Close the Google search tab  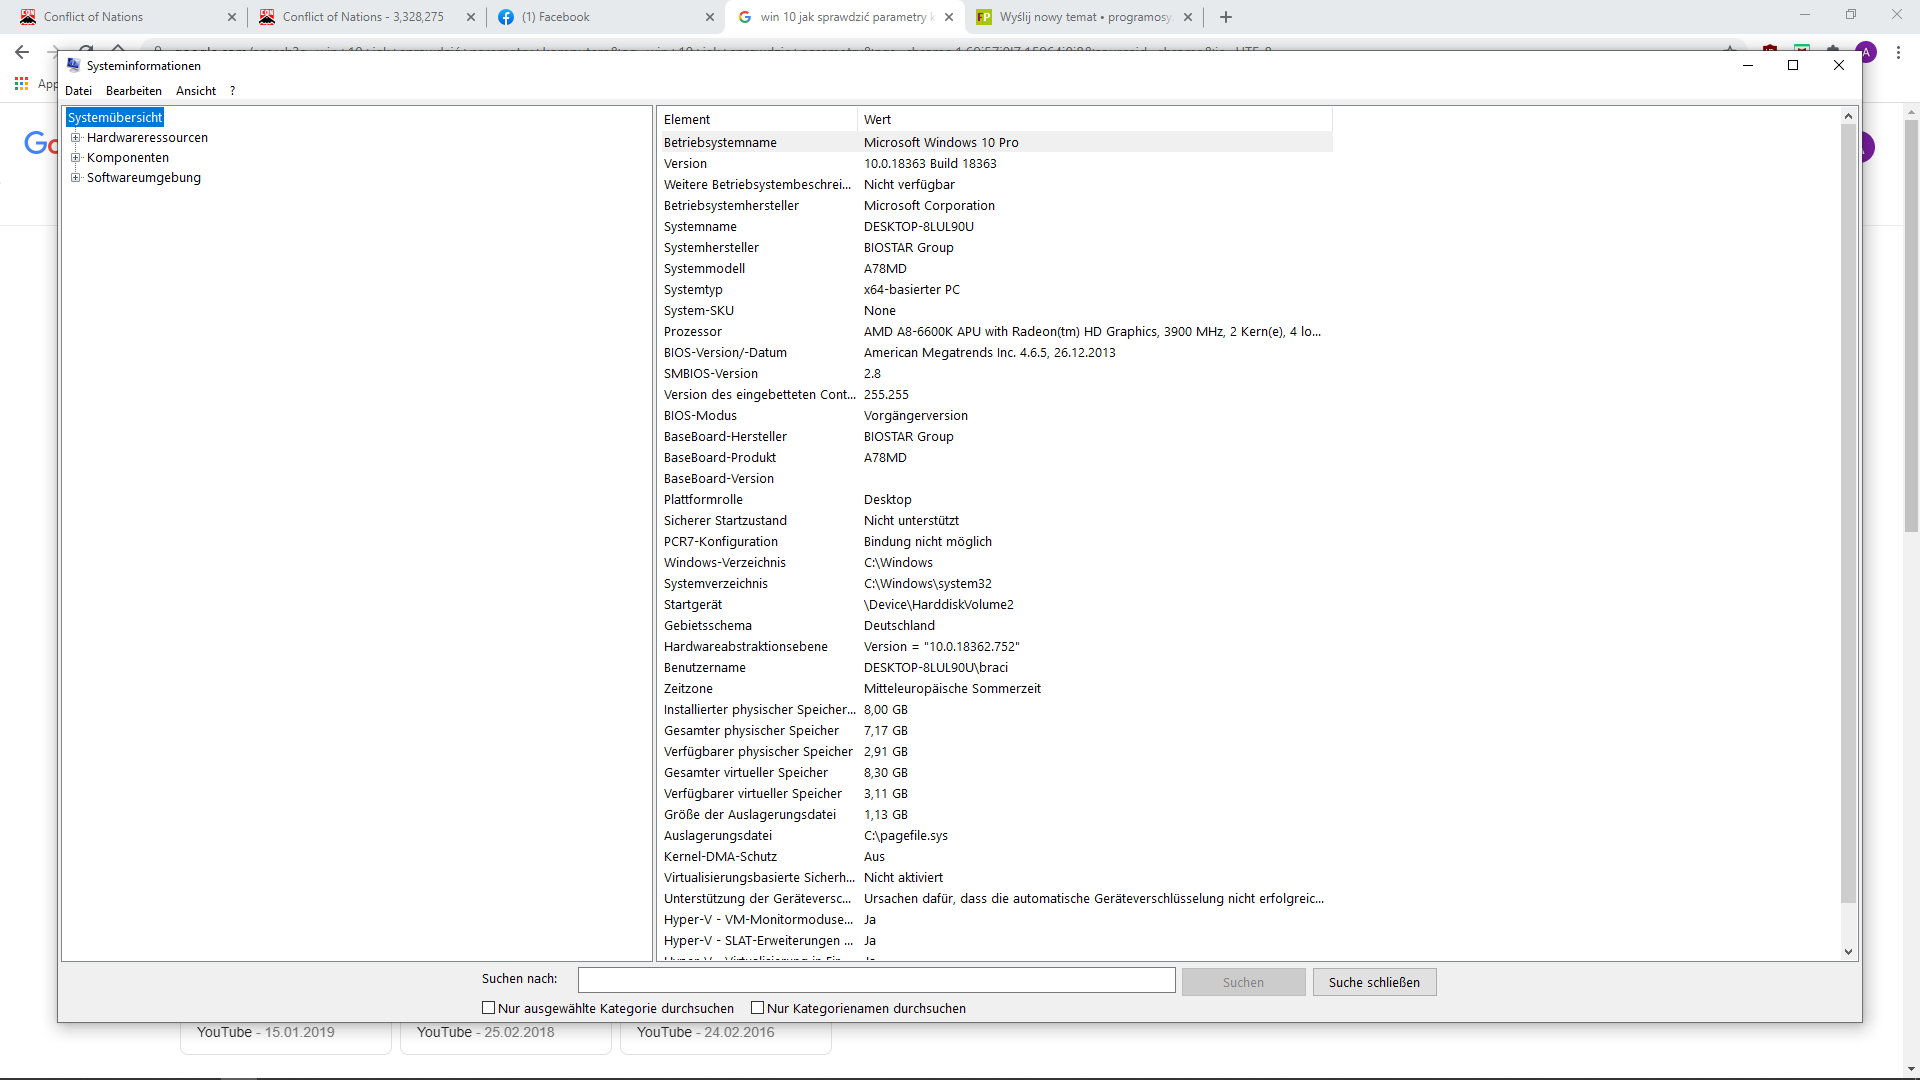[949, 17]
